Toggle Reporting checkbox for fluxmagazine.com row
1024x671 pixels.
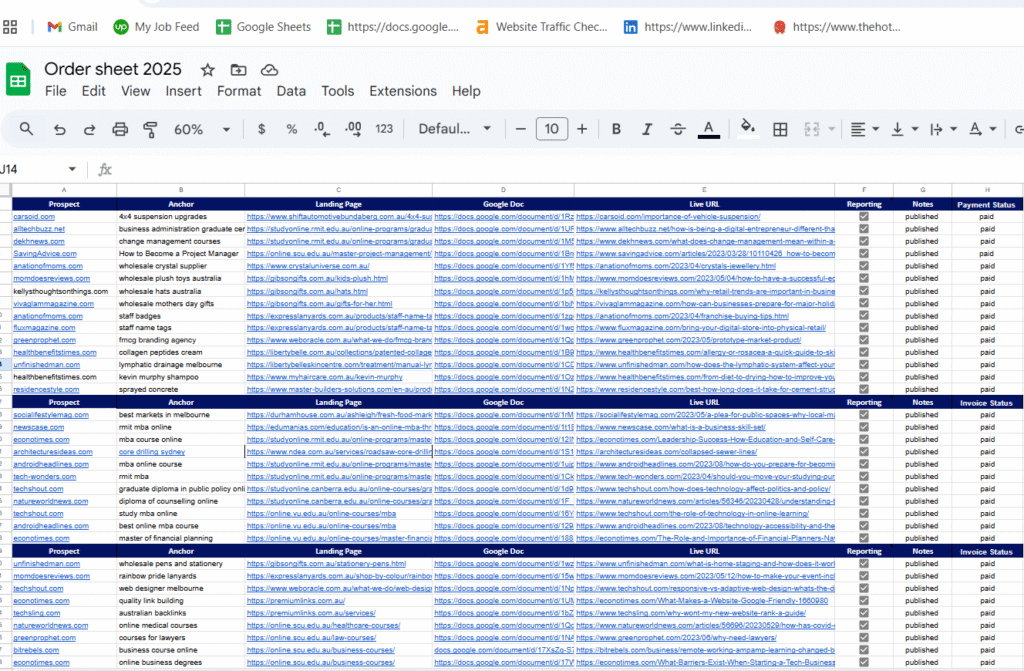864,328
